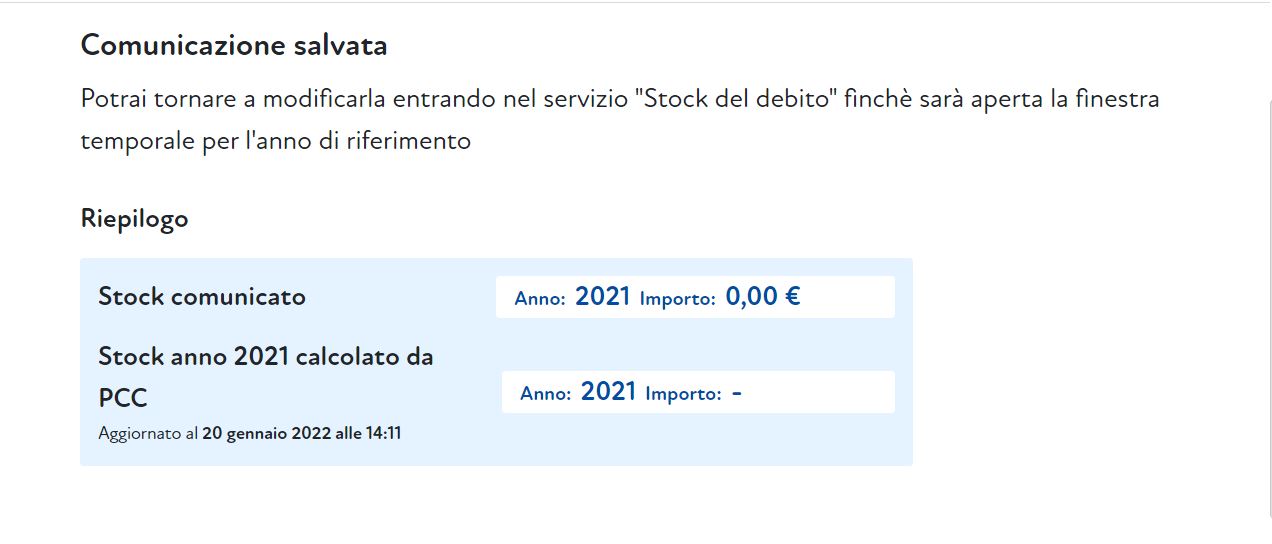
Task: Click the "Aggiornato al" update note
Action: pos(148,434)
